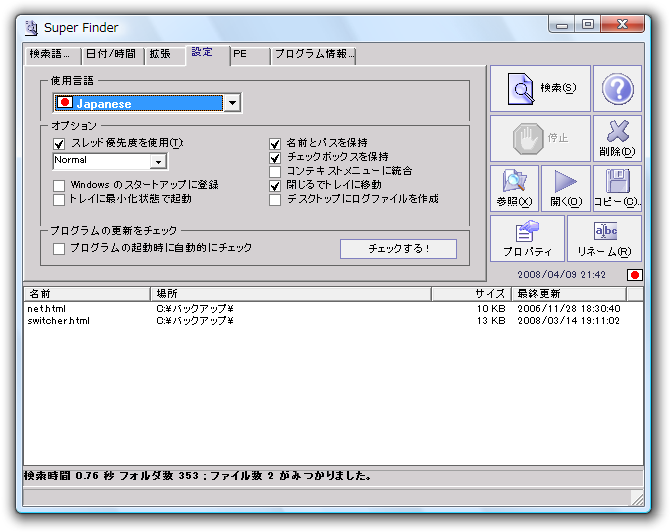Click the 検索(S) search magnifier button
This screenshot has height=532, width=671.
(540, 89)
